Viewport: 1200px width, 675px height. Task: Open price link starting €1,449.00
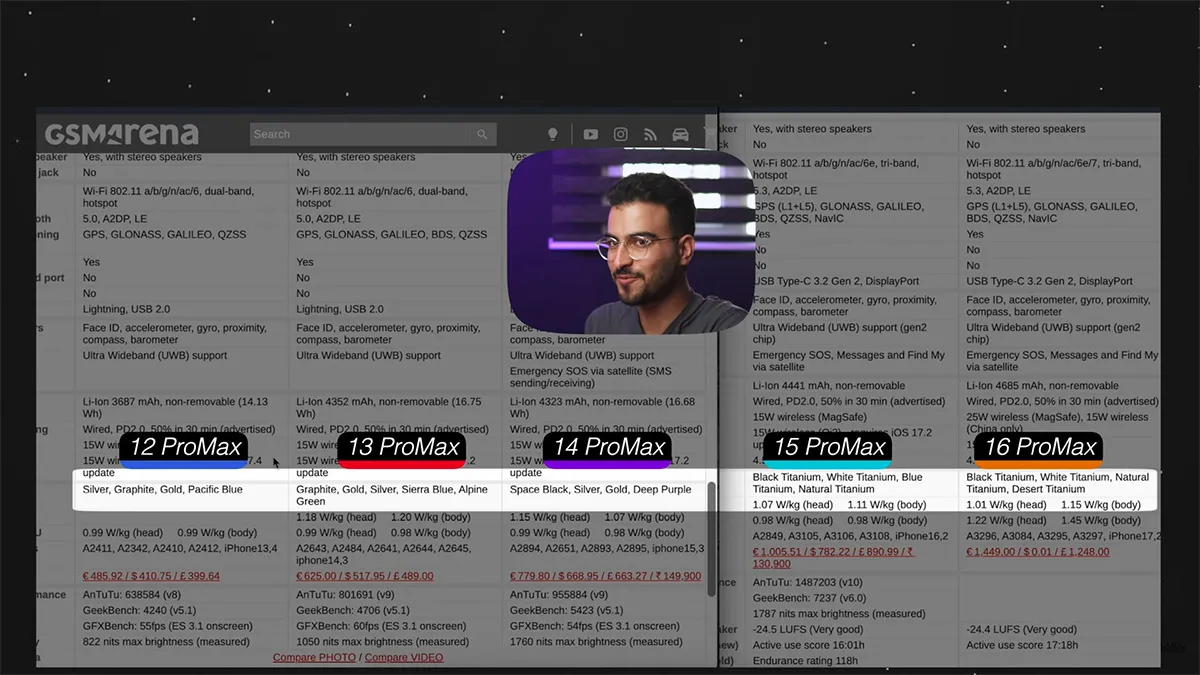pos(1037,551)
